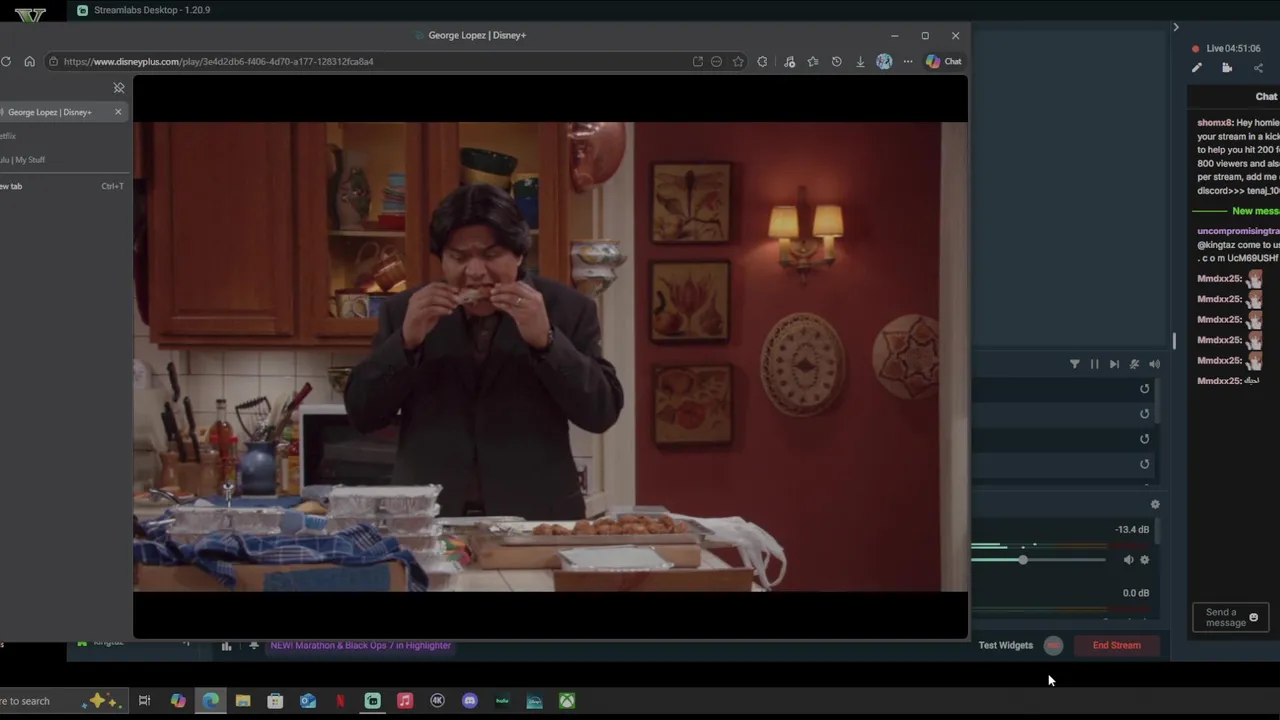Click the browser profile avatar
This screenshot has width=1280, height=720.
click(x=884, y=61)
